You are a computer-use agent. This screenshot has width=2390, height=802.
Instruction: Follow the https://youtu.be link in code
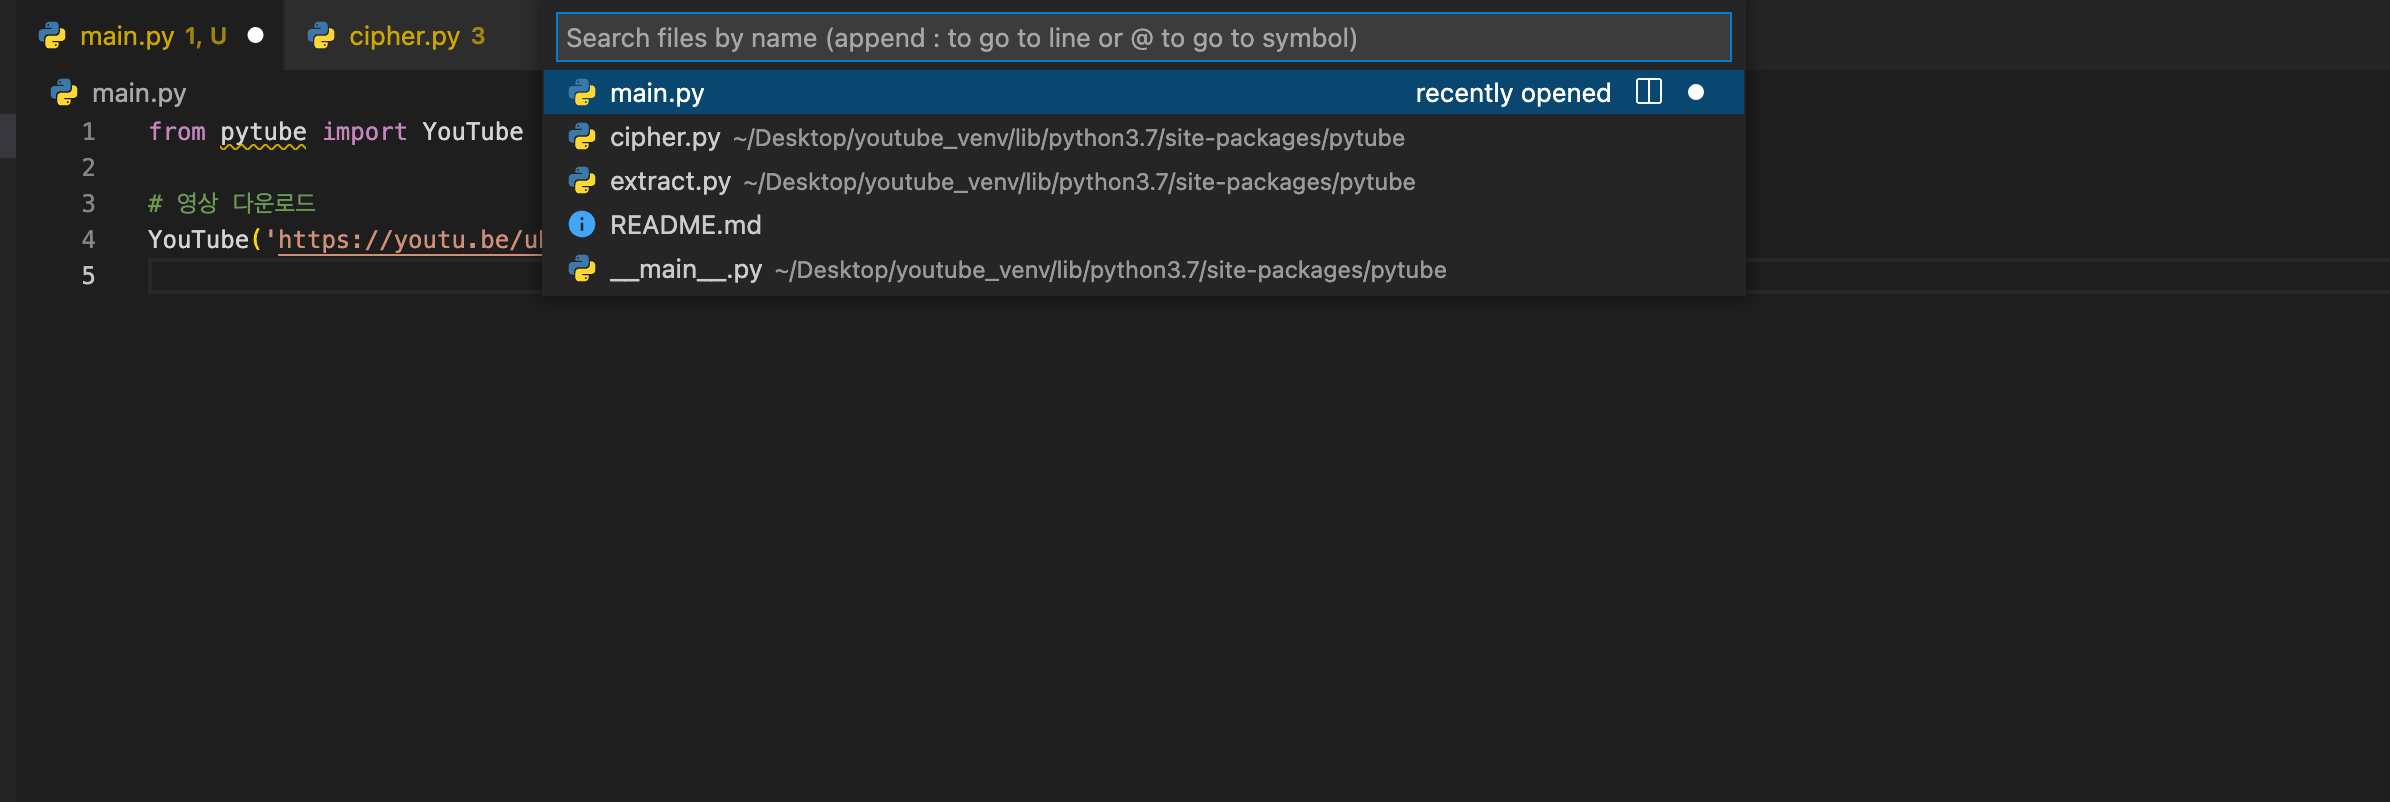click(x=410, y=240)
